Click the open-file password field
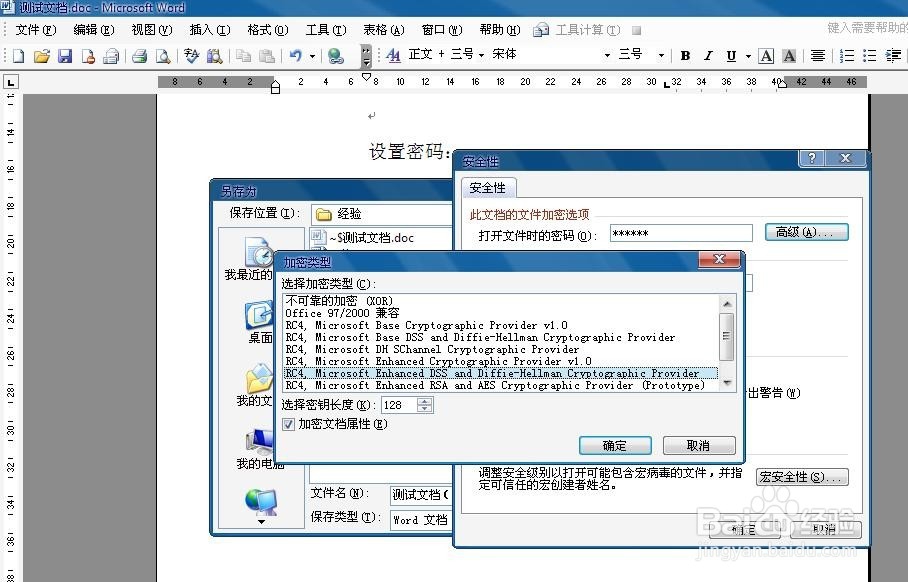 click(x=681, y=233)
